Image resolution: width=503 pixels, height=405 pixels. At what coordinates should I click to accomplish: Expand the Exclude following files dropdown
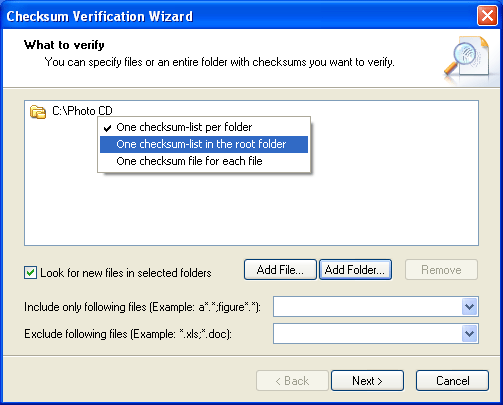(x=470, y=333)
